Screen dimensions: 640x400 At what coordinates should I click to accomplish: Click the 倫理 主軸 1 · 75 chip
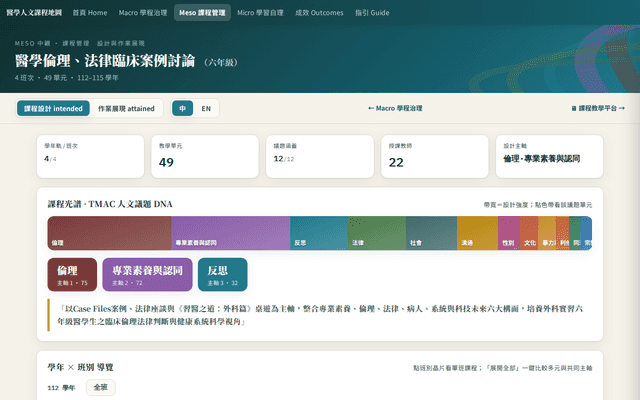(x=72, y=275)
